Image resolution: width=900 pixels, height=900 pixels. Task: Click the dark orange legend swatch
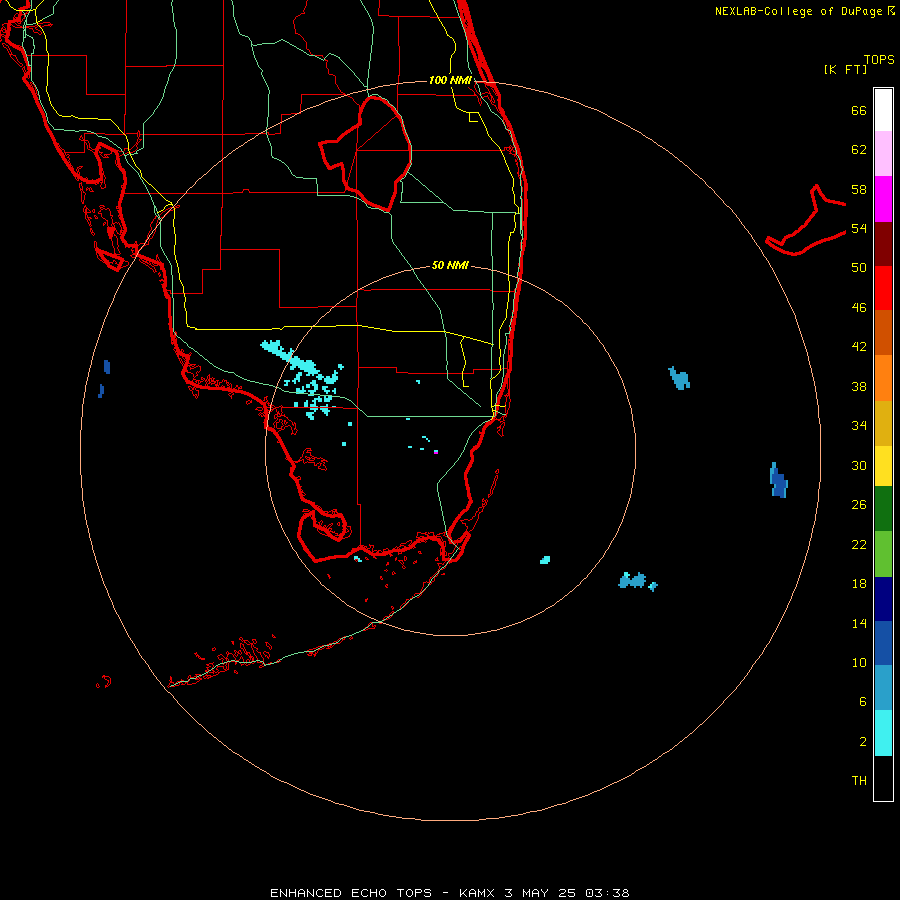pos(883,333)
